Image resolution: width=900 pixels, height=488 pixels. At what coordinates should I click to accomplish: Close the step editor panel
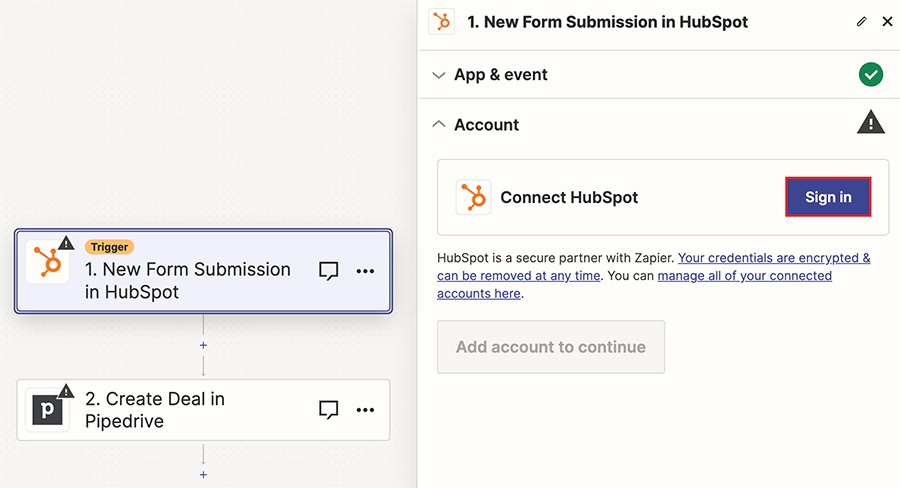pos(887,22)
